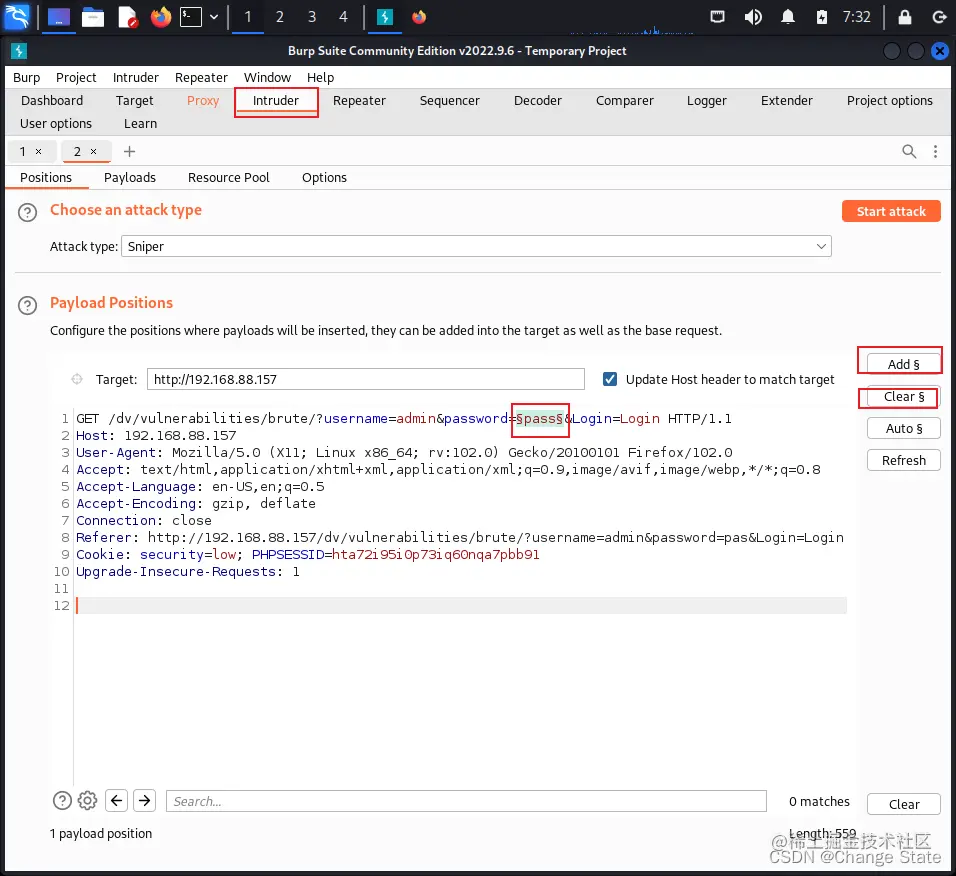
Task: Open the editor search settings gear
Action: (x=87, y=800)
